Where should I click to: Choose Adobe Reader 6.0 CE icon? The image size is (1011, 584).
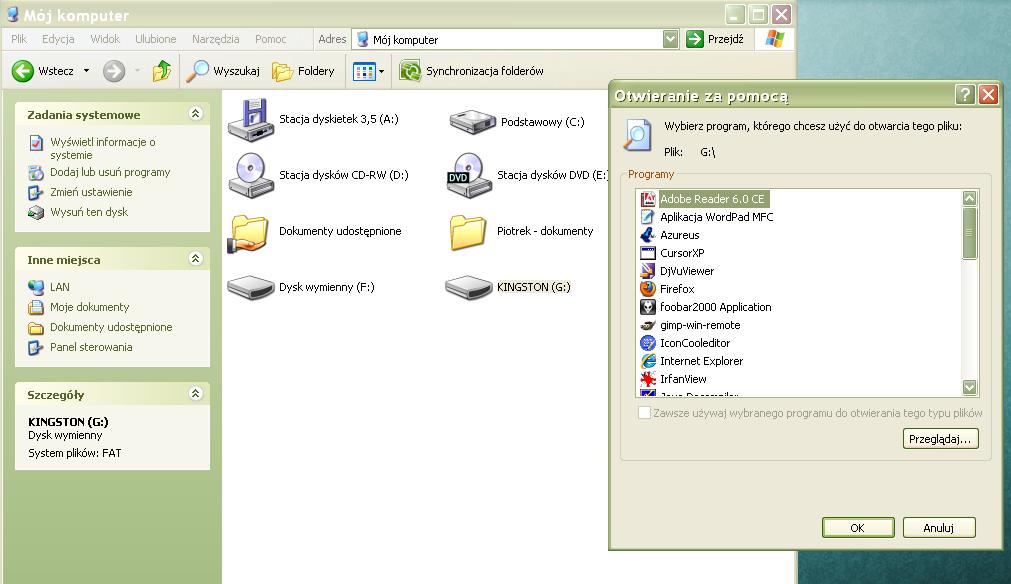click(x=648, y=199)
